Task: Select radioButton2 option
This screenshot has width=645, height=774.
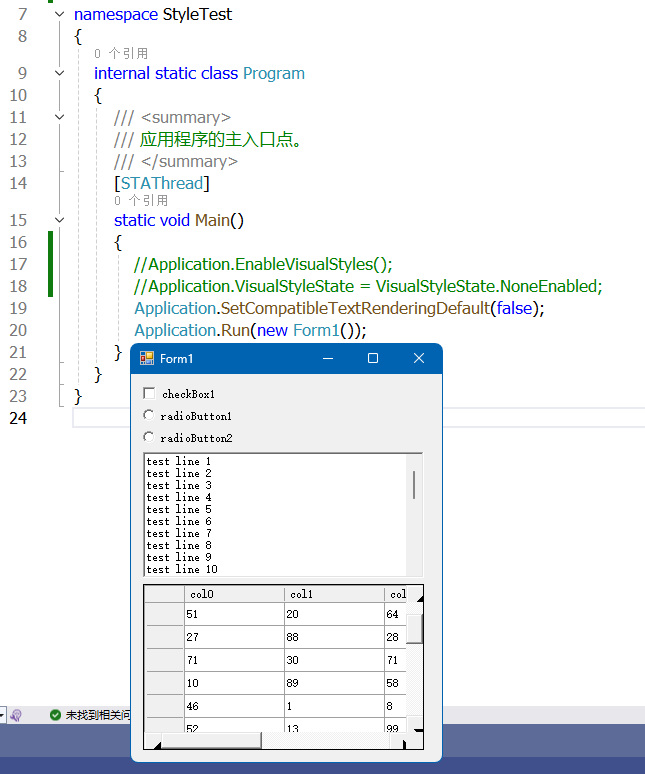Action: (148, 437)
